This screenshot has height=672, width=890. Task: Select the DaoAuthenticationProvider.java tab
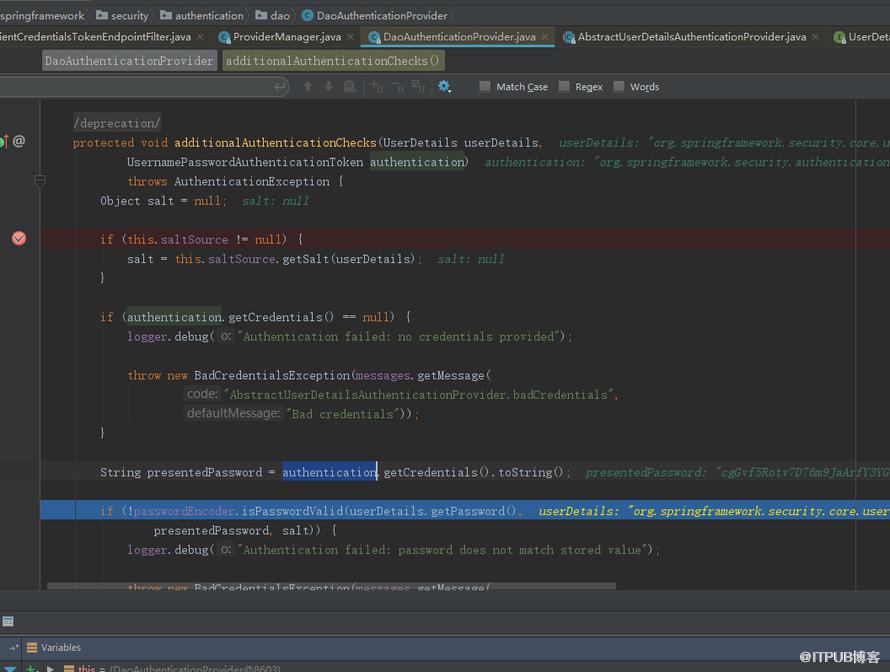[459, 37]
